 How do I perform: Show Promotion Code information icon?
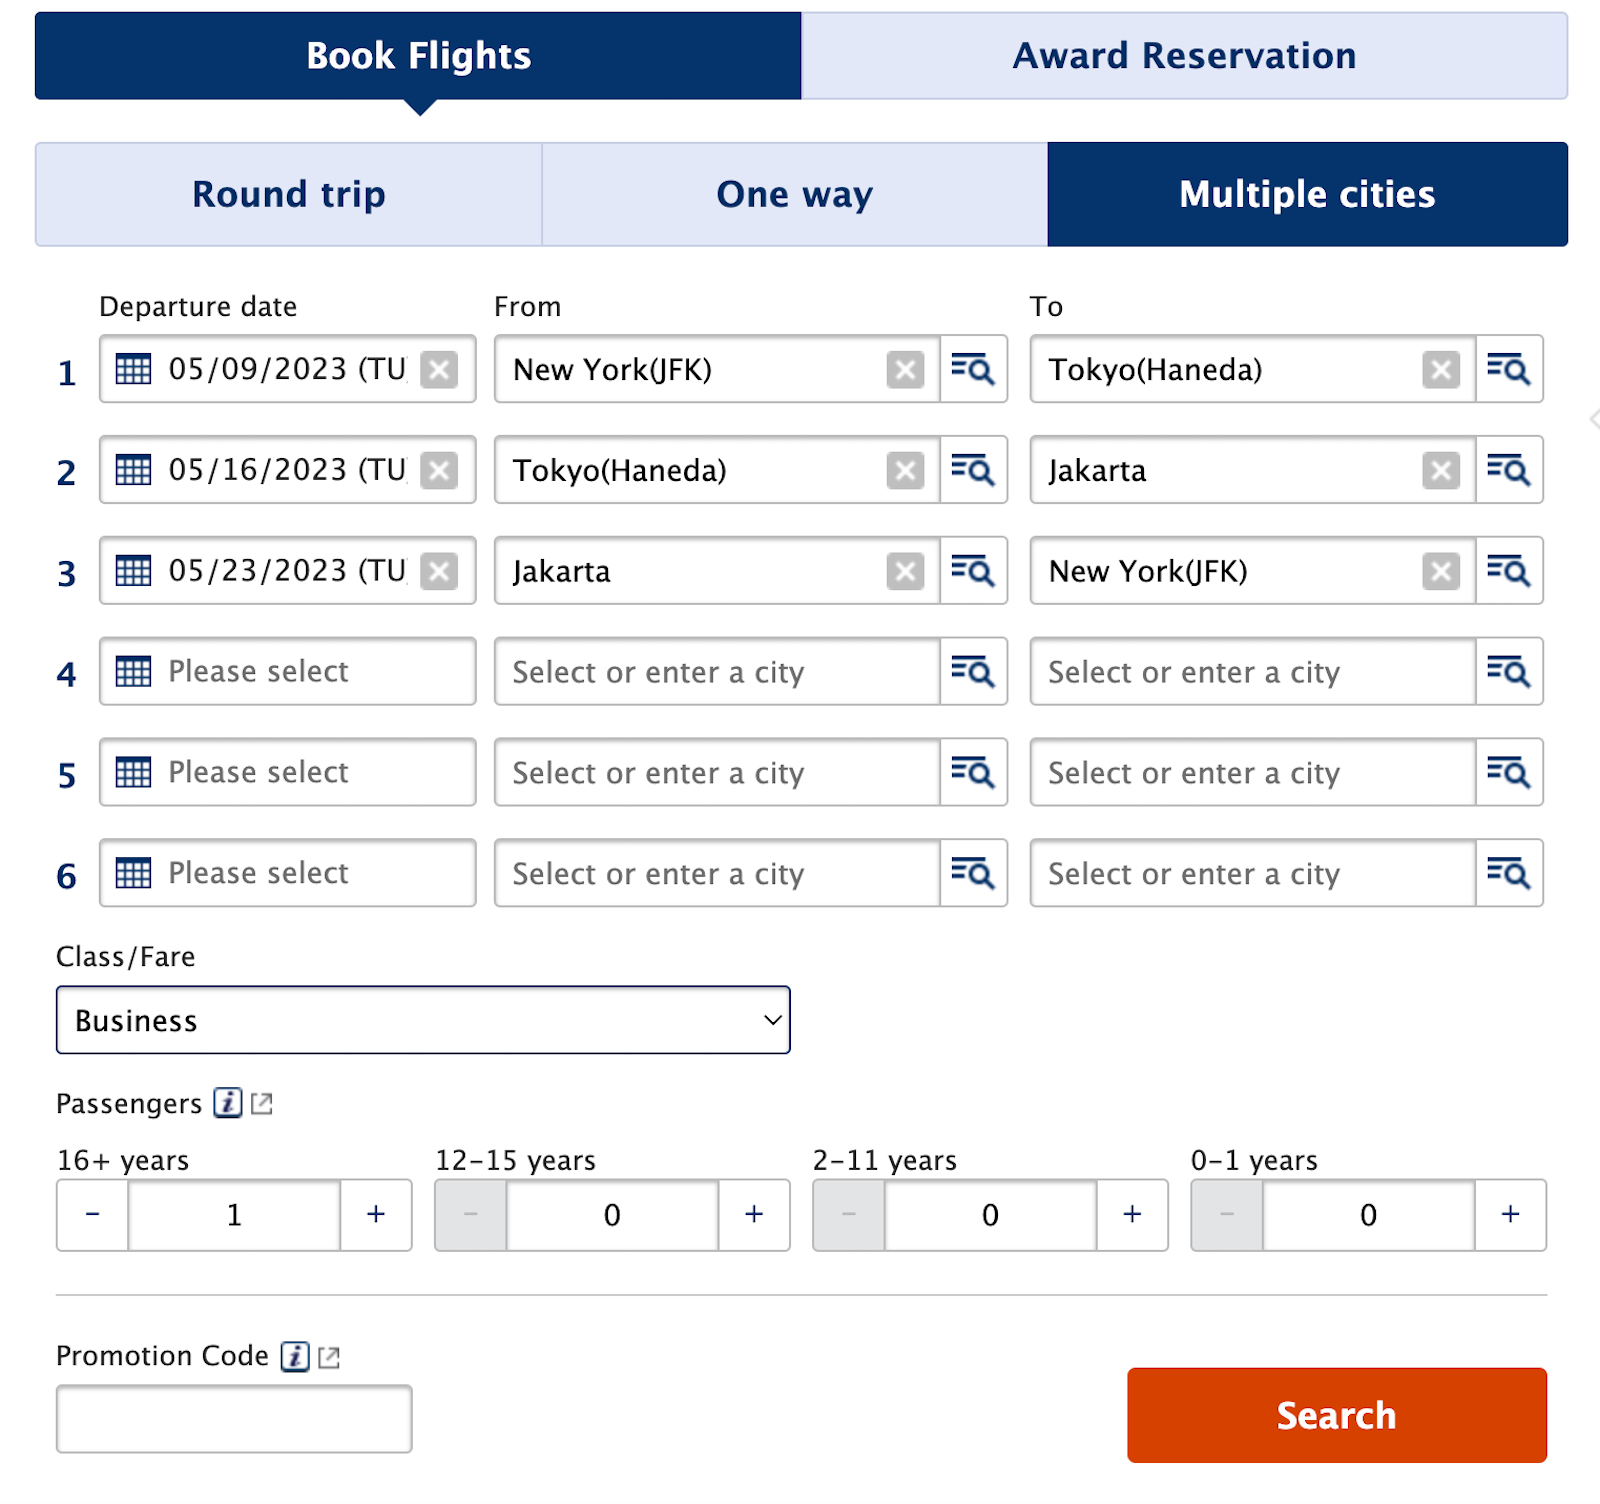(295, 1356)
